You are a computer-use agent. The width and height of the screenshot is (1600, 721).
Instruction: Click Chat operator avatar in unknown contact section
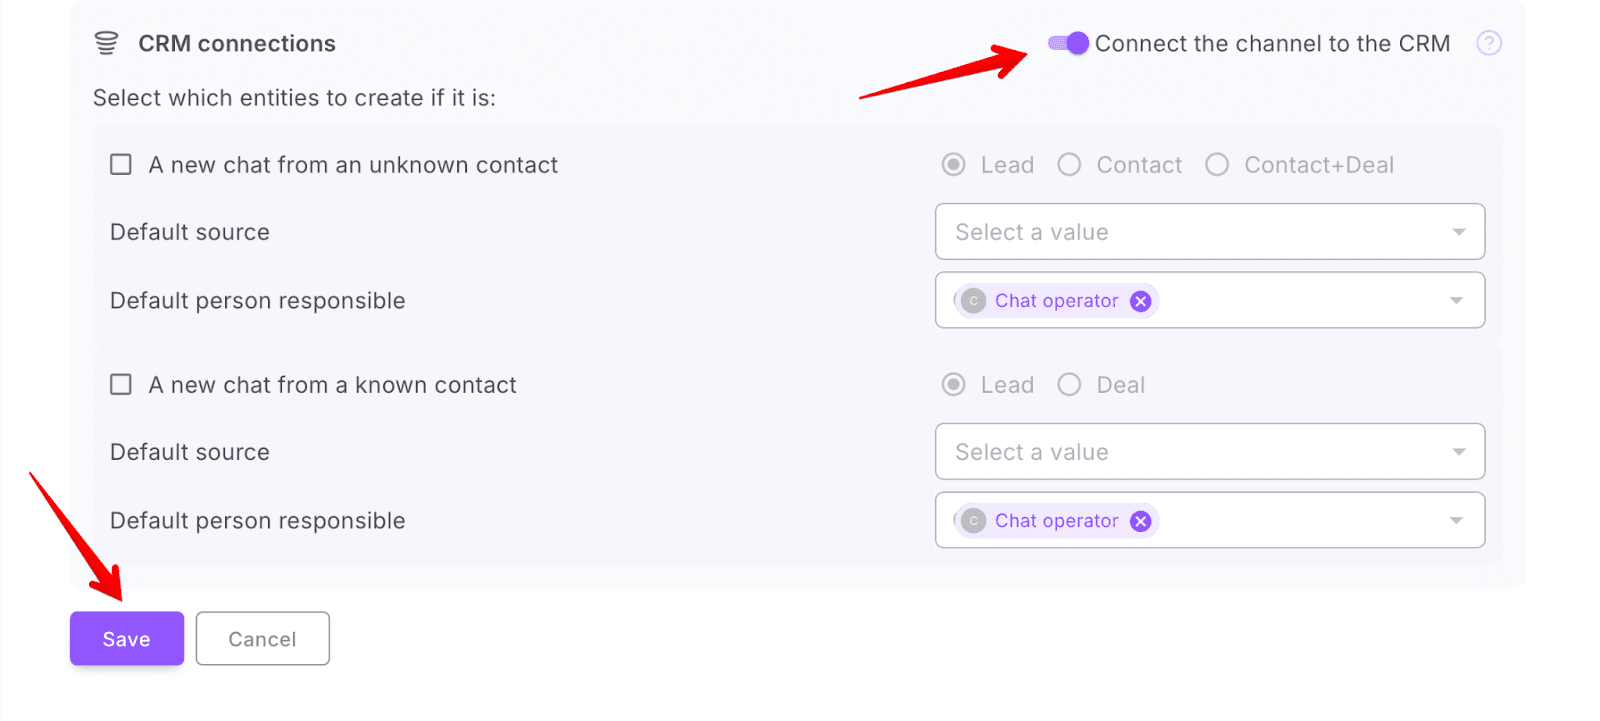973,301
